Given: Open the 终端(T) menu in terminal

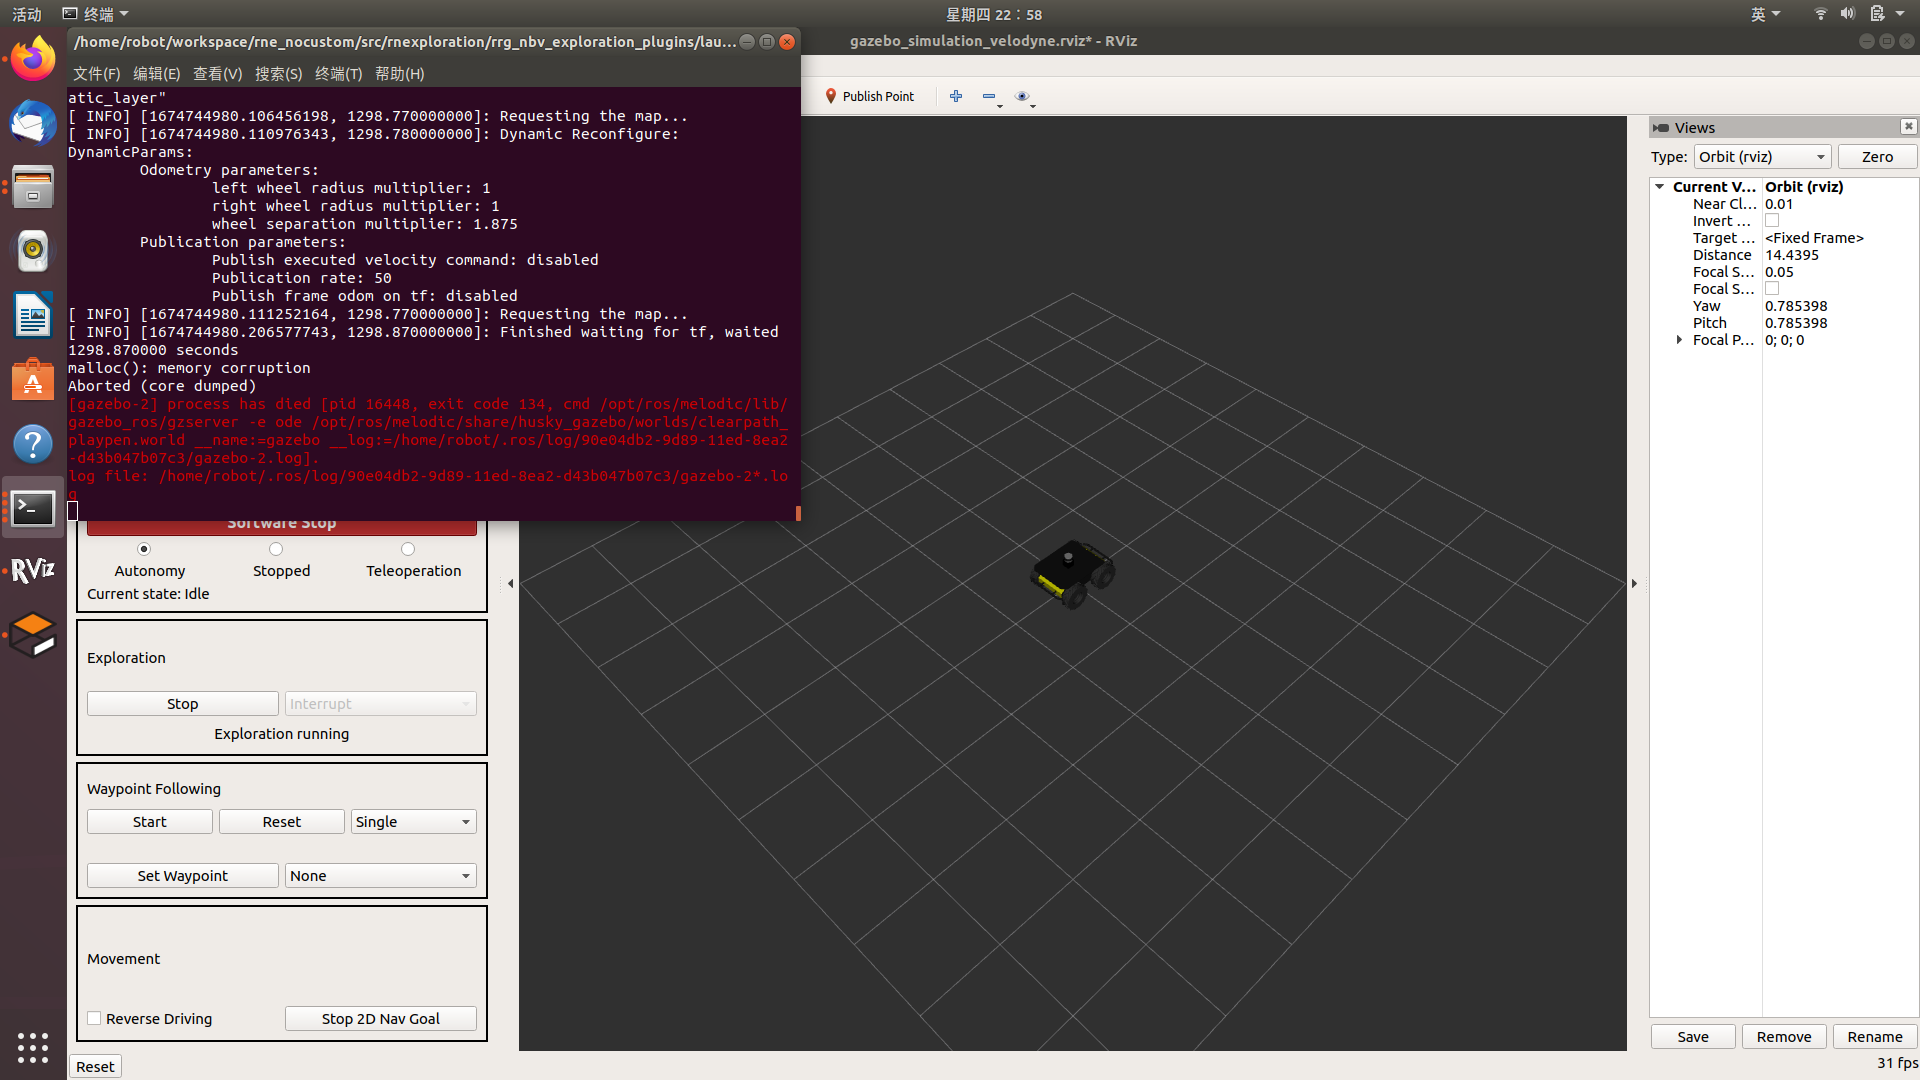Looking at the screenshot, I should coord(337,73).
